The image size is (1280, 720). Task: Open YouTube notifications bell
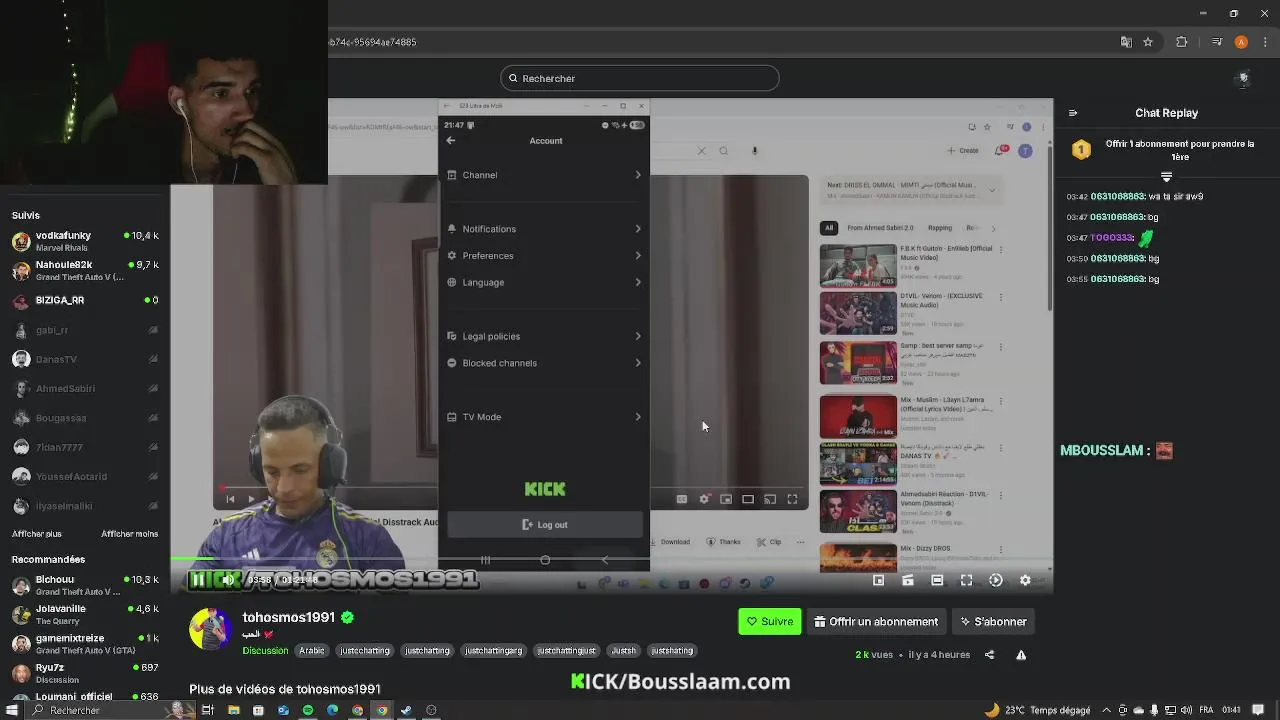[x=1000, y=151]
